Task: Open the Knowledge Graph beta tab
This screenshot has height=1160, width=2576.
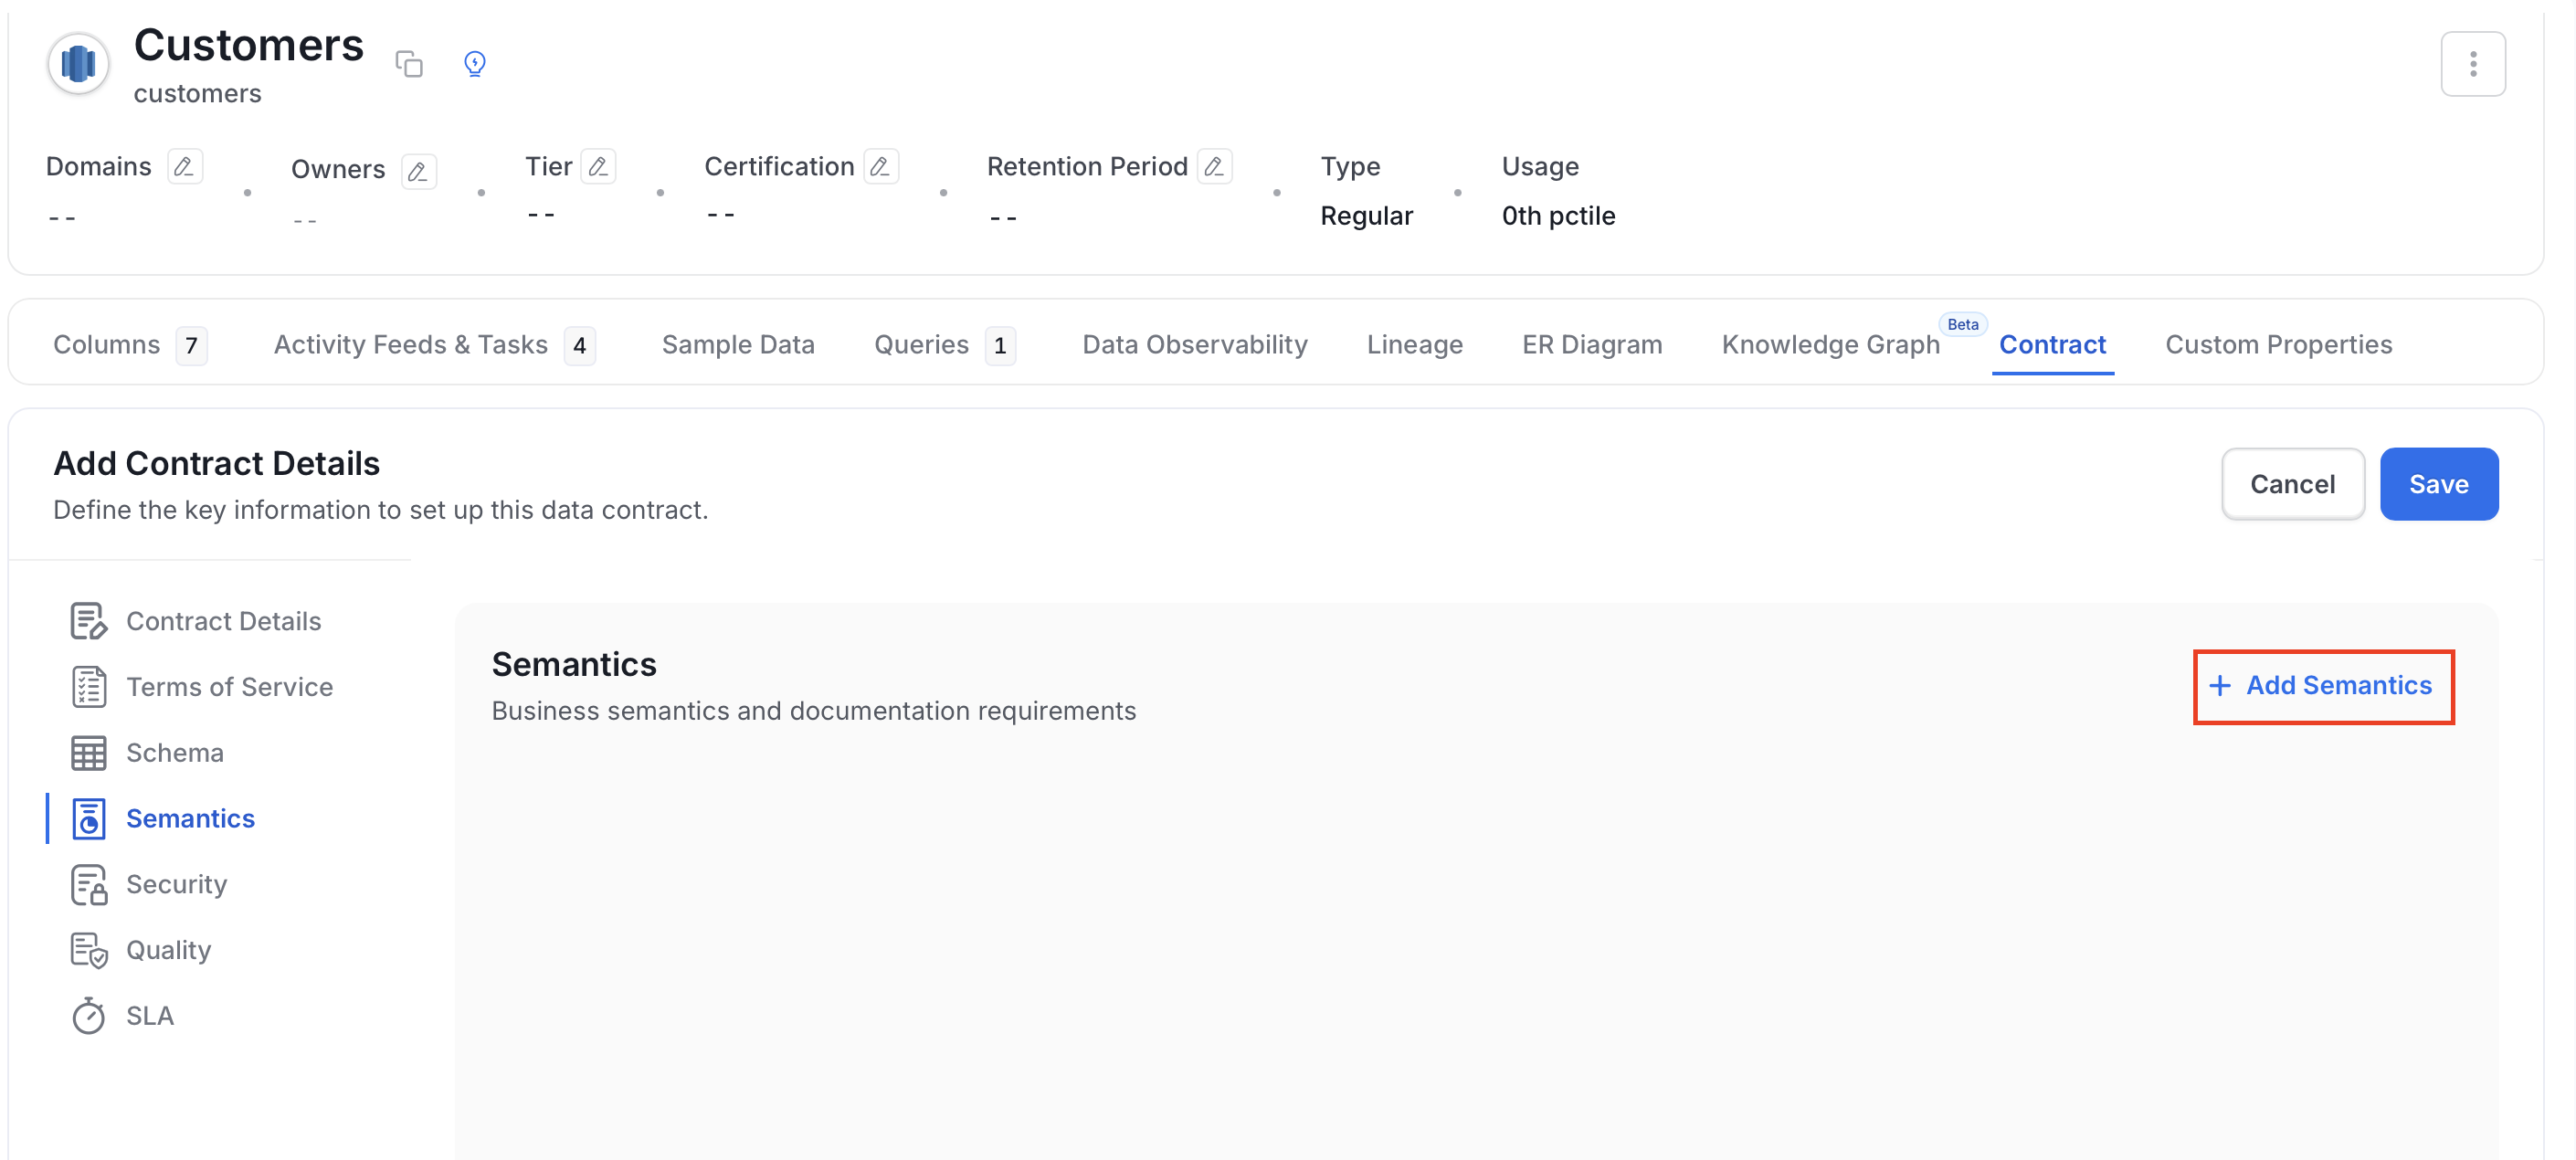Action: pos(1830,345)
